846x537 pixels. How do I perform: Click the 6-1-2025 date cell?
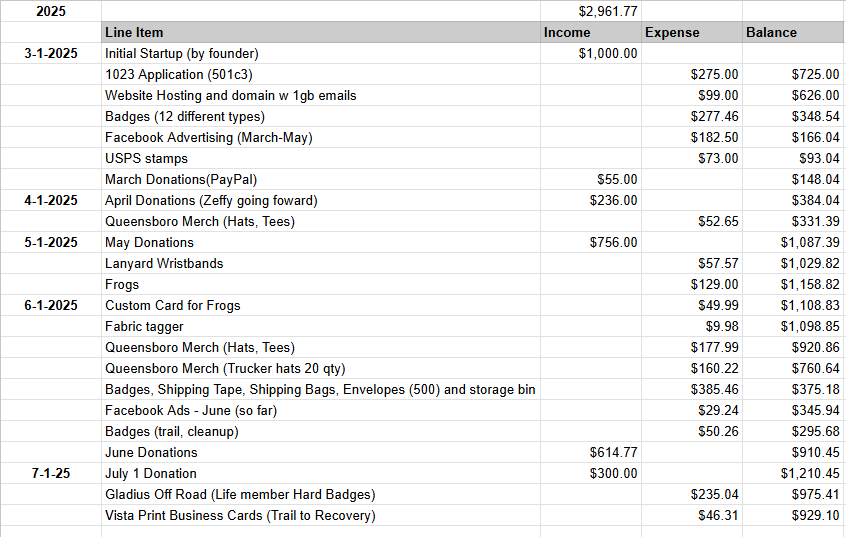pyautogui.click(x=51, y=305)
